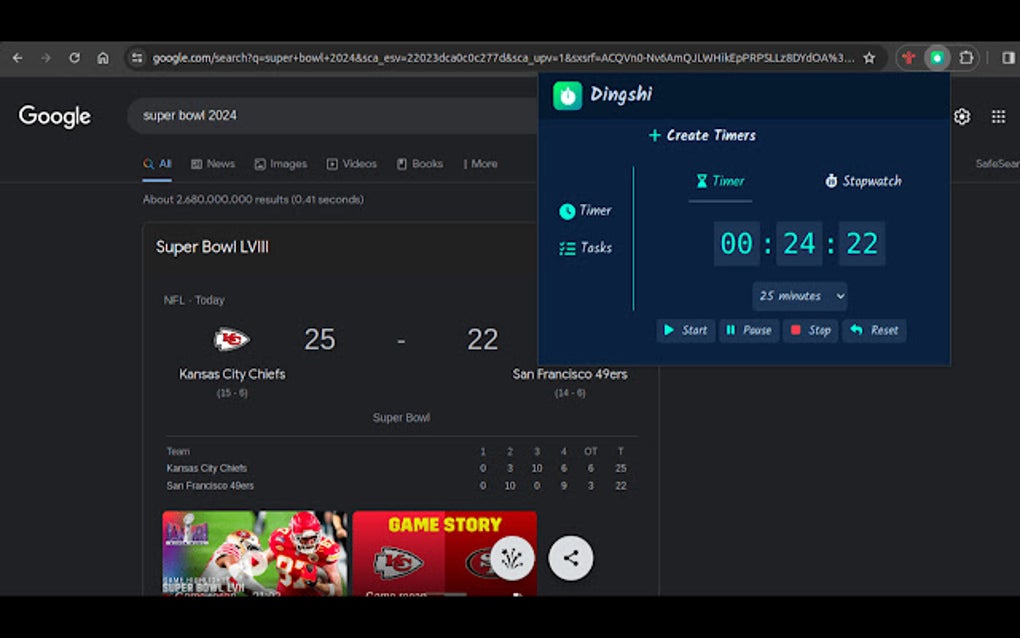Reset the timer to 25 minutes
The height and width of the screenshot is (638, 1020).
(874, 330)
